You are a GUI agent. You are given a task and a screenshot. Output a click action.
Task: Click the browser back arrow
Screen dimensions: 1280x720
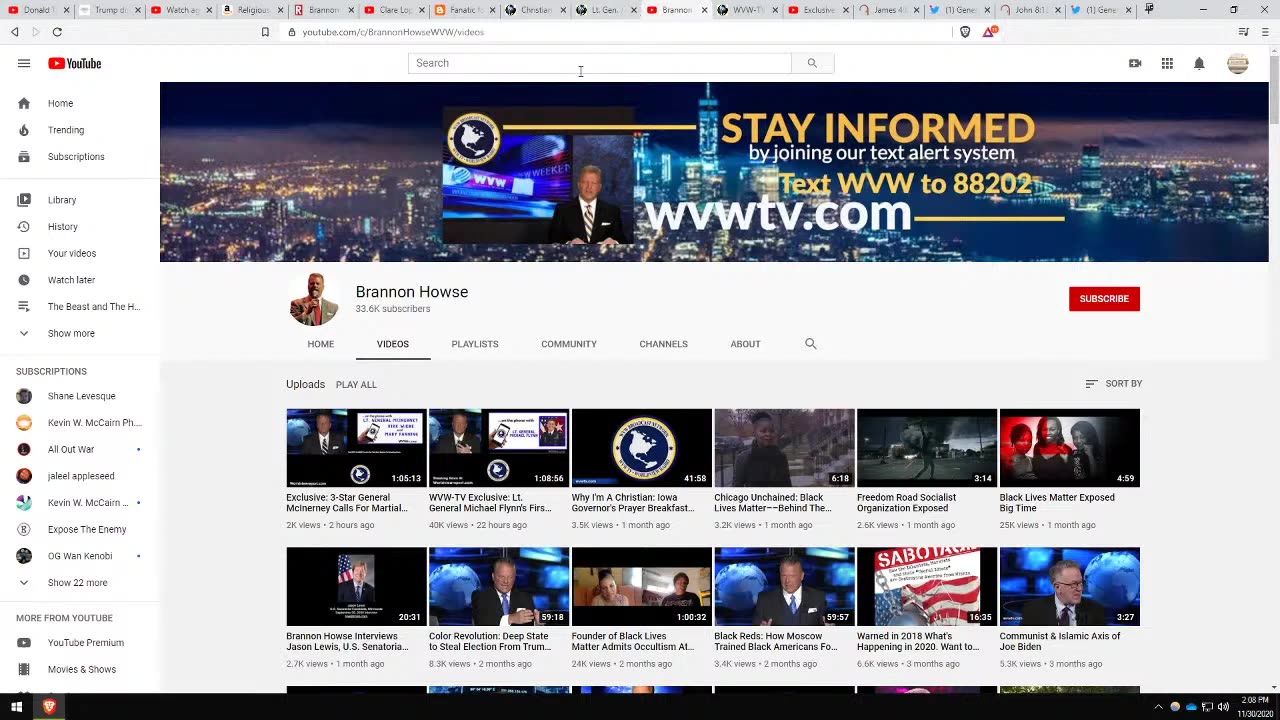[x=15, y=32]
